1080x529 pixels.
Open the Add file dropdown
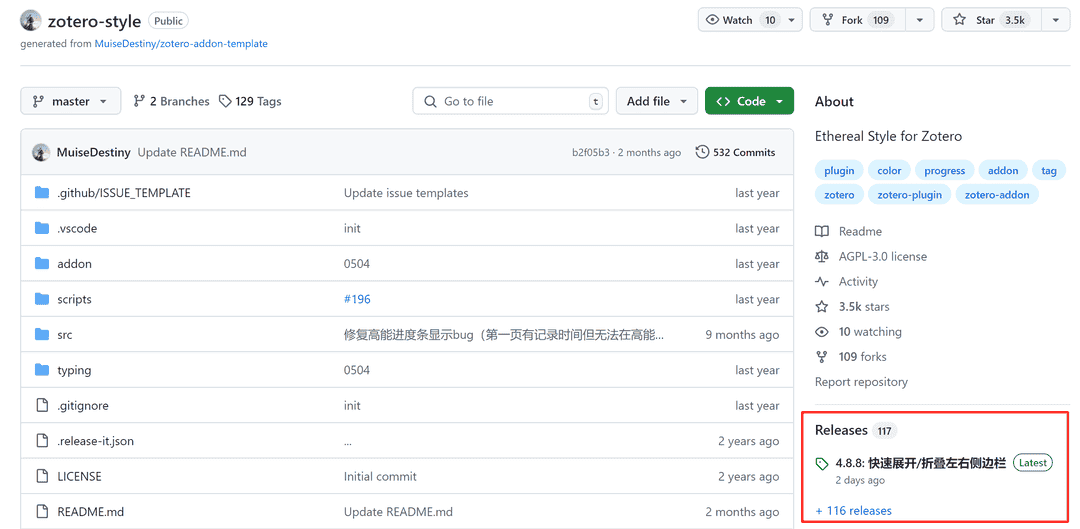pos(656,101)
